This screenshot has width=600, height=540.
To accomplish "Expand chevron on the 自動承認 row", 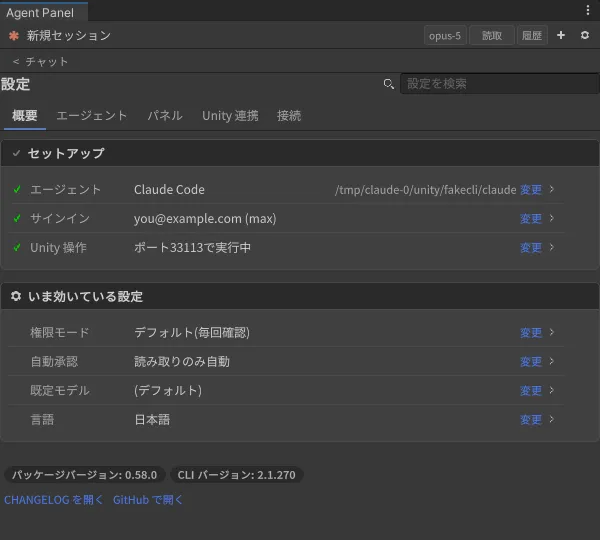I will pos(552,361).
